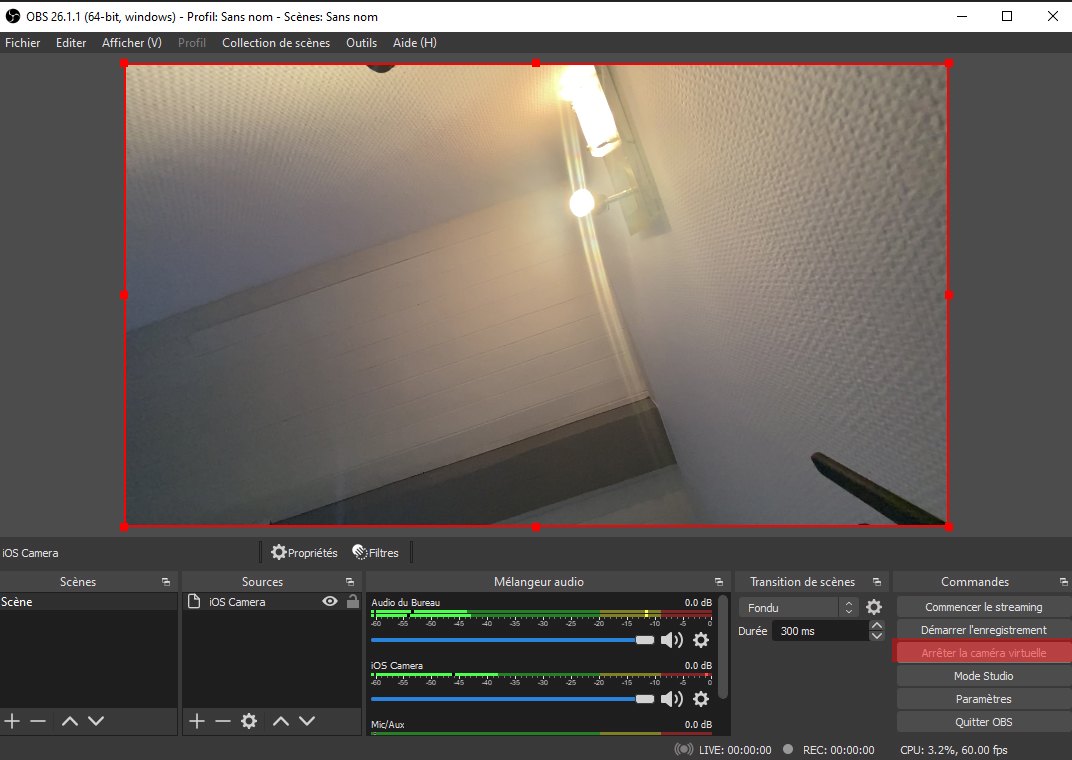Mute the iOS Camera audio channel

click(671, 698)
